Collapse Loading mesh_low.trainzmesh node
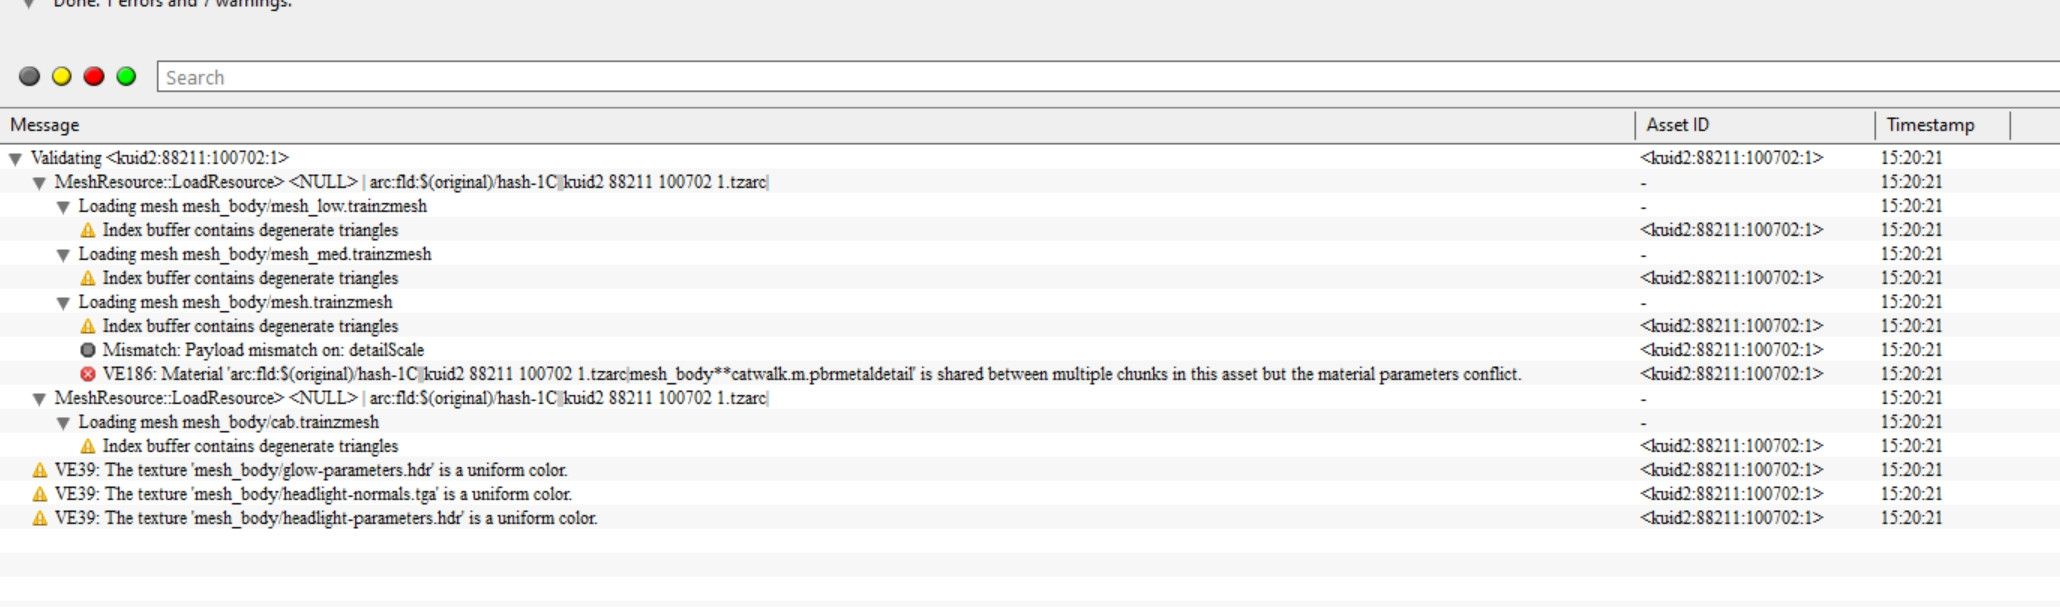Viewport: 2060px width, 607px height. 63,207
